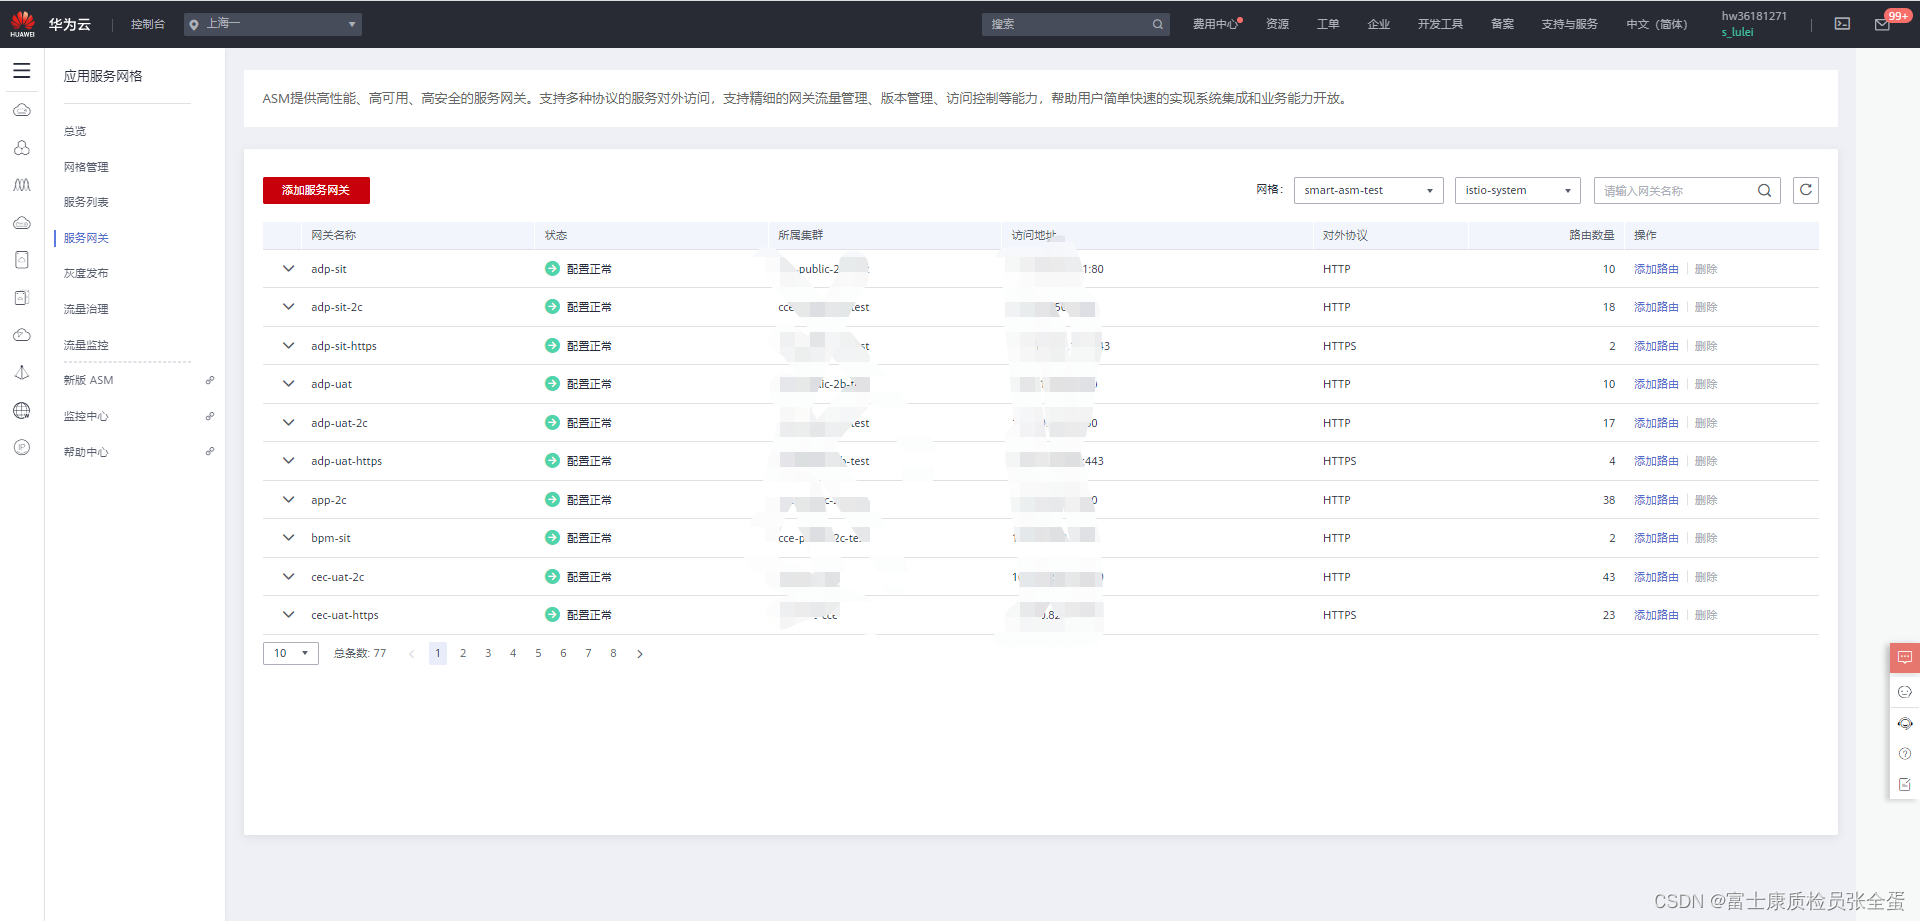Click the globe service icon in left icon rail
The width and height of the screenshot is (1920, 921).
(22, 410)
